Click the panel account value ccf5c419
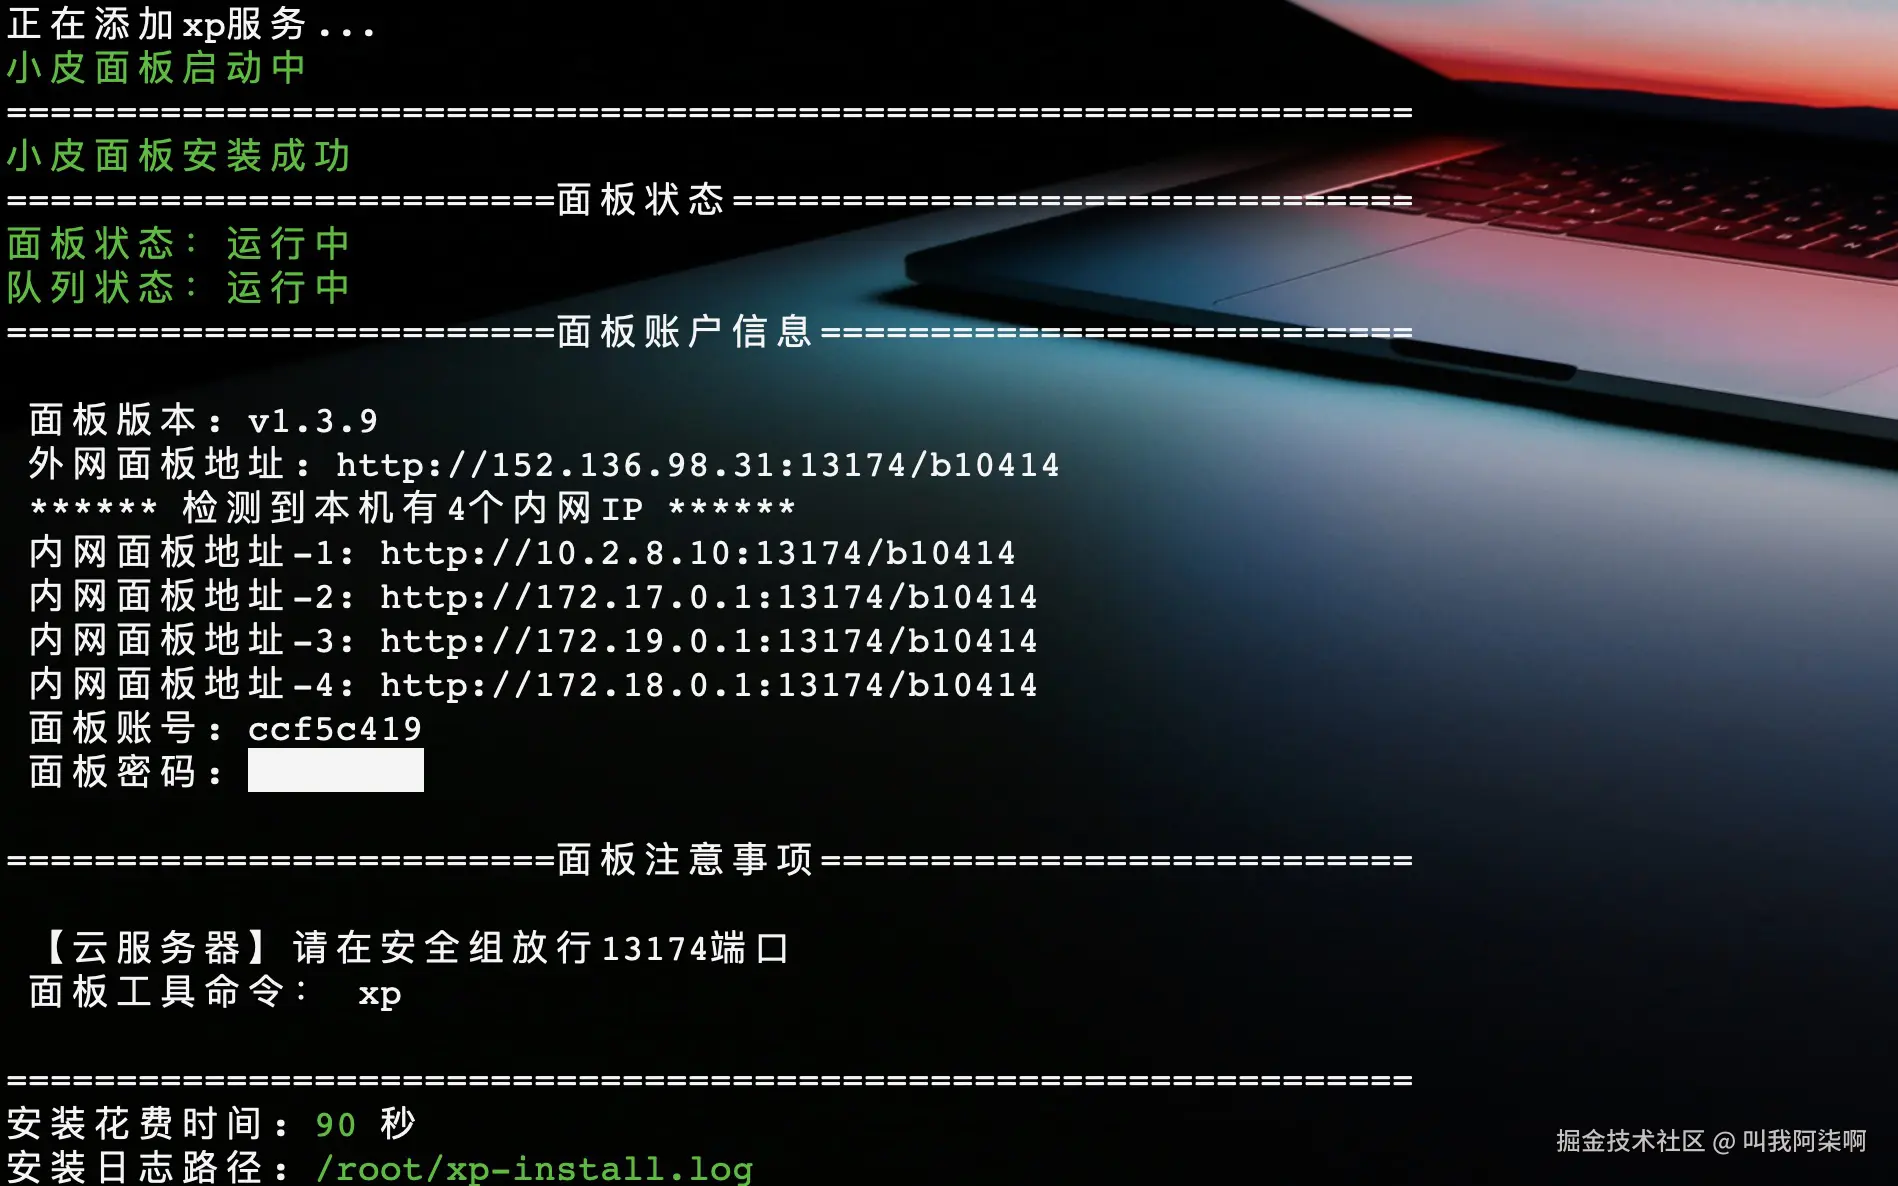The height and width of the screenshot is (1186, 1898). coord(335,729)
